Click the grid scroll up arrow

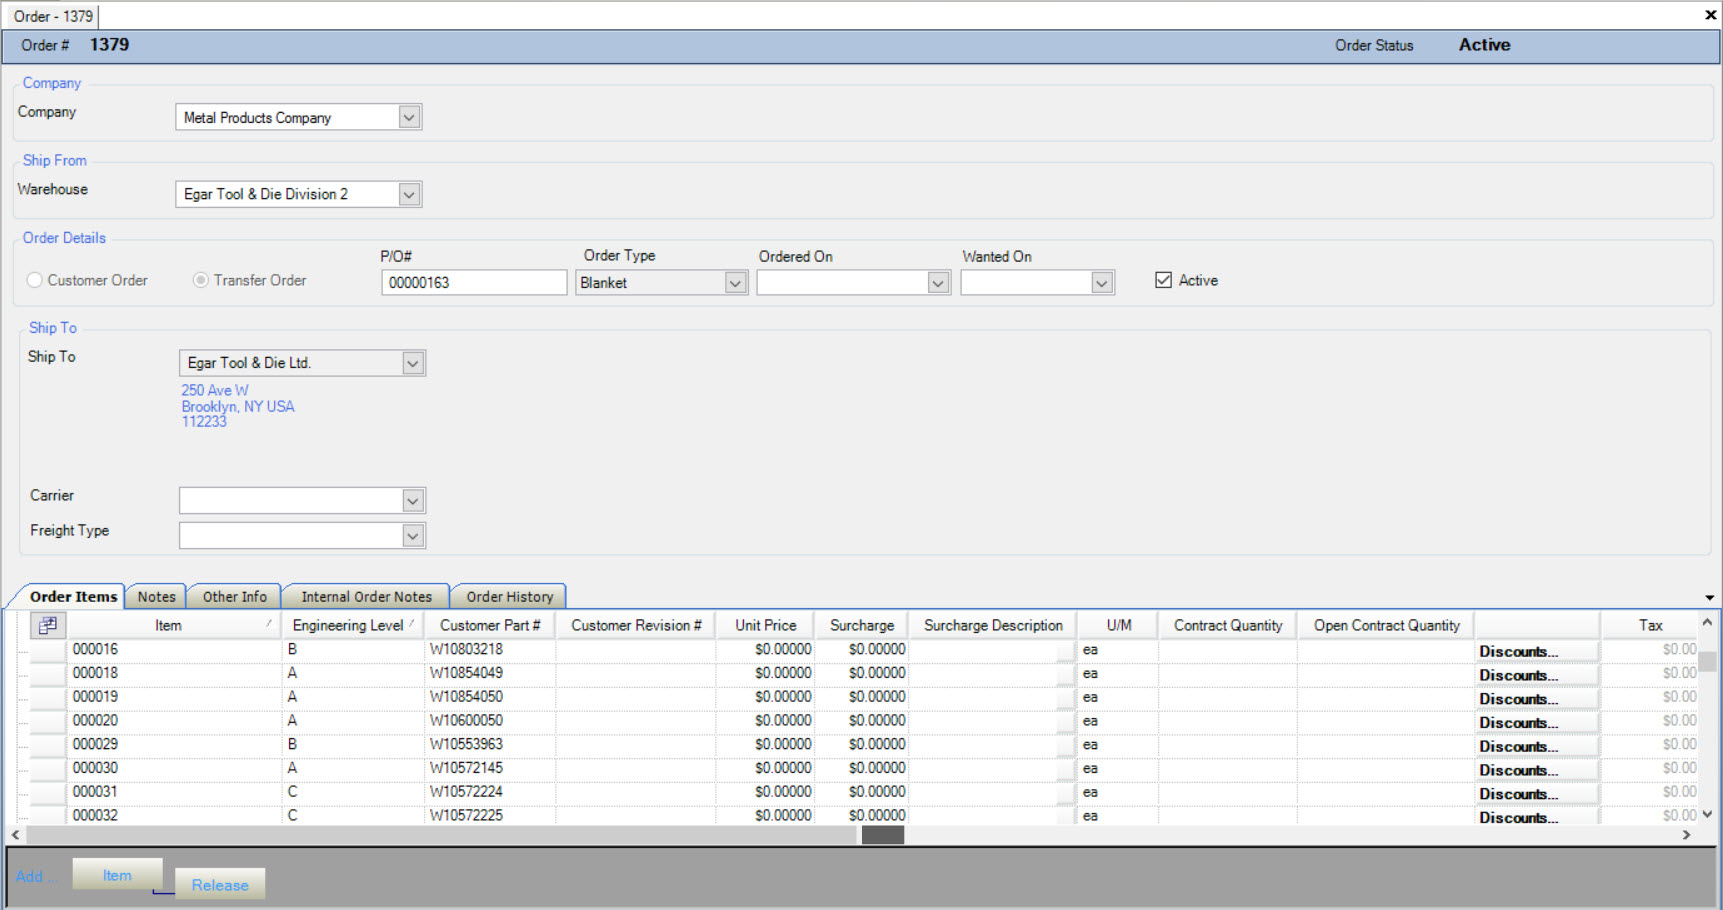click(x=1707, y=622)
